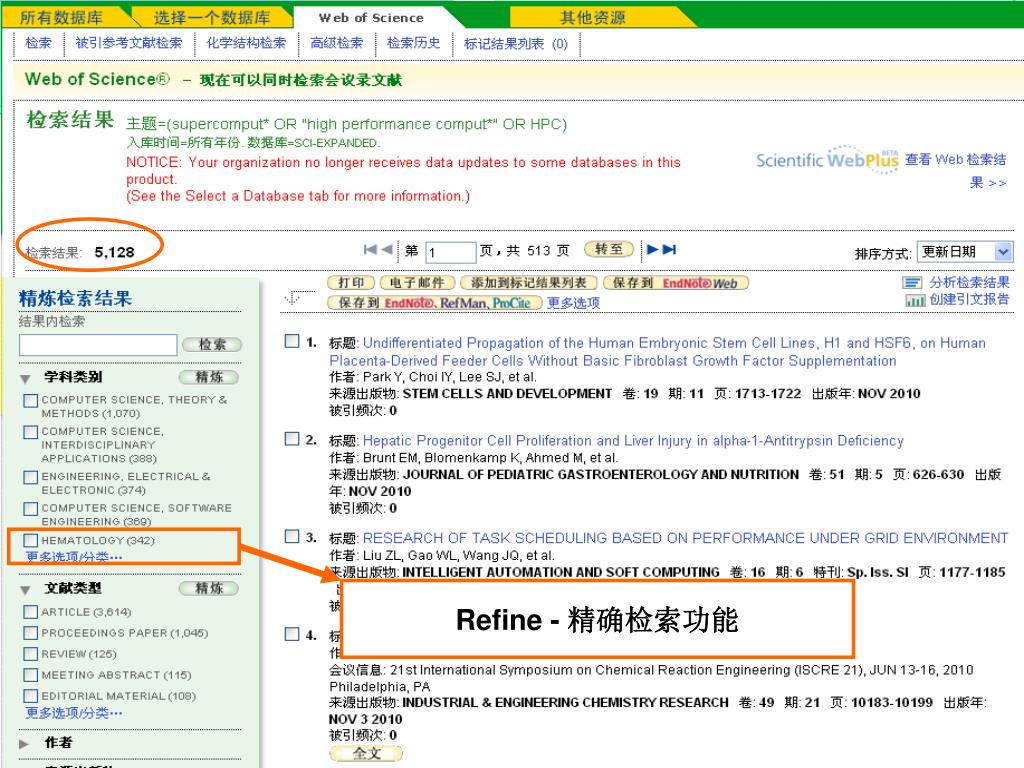Switch to 所有数据库 tab
Viewport: 1024px width, 768px height.
point(61,18)
